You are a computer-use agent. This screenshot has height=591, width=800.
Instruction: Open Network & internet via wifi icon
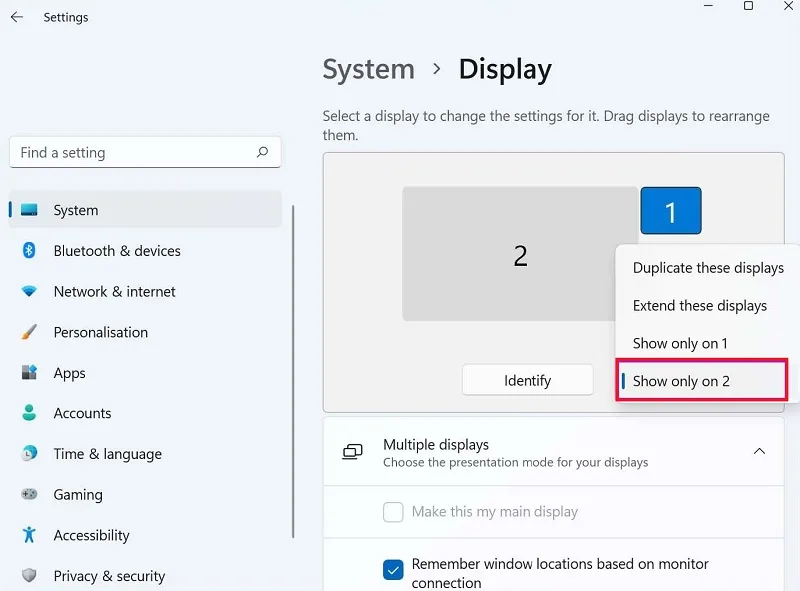(x=29, y=291)
